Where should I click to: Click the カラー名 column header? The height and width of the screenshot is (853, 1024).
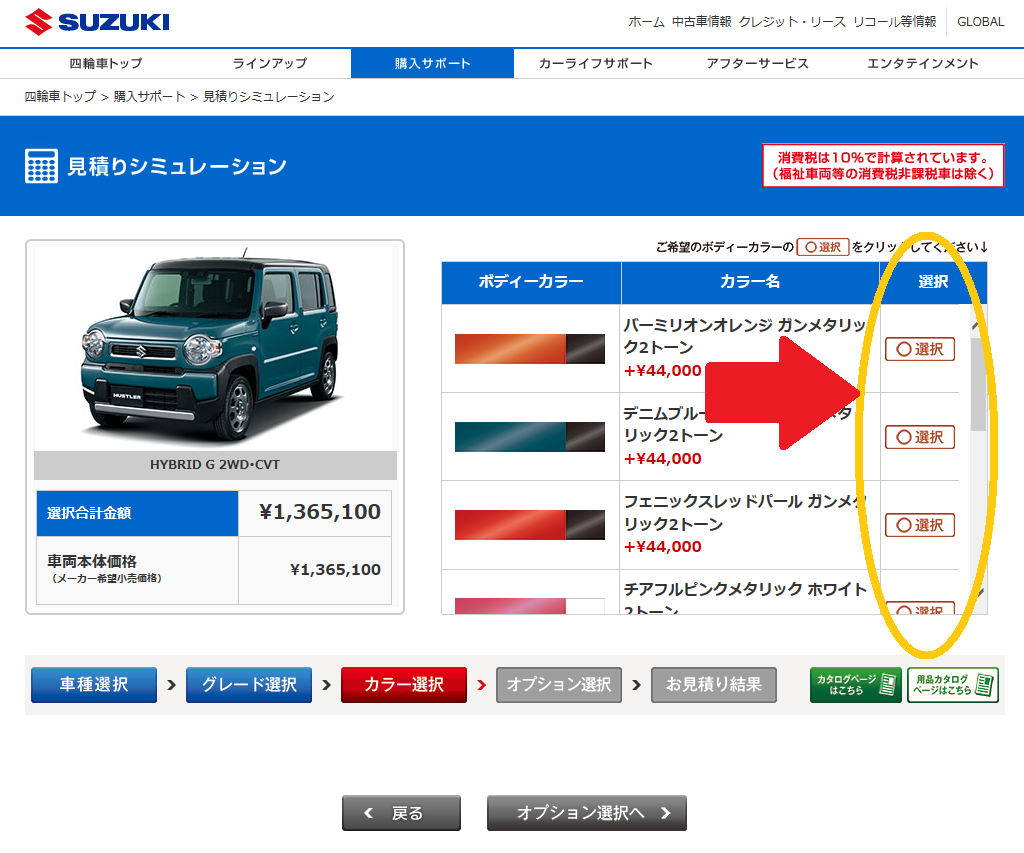point(750,282)
